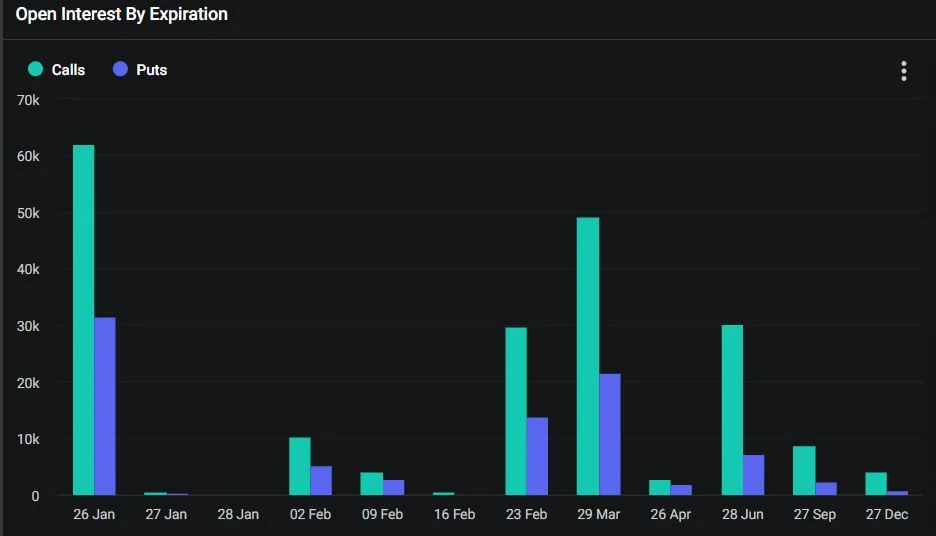Click the 16 Feb axis label

point(454,515)
